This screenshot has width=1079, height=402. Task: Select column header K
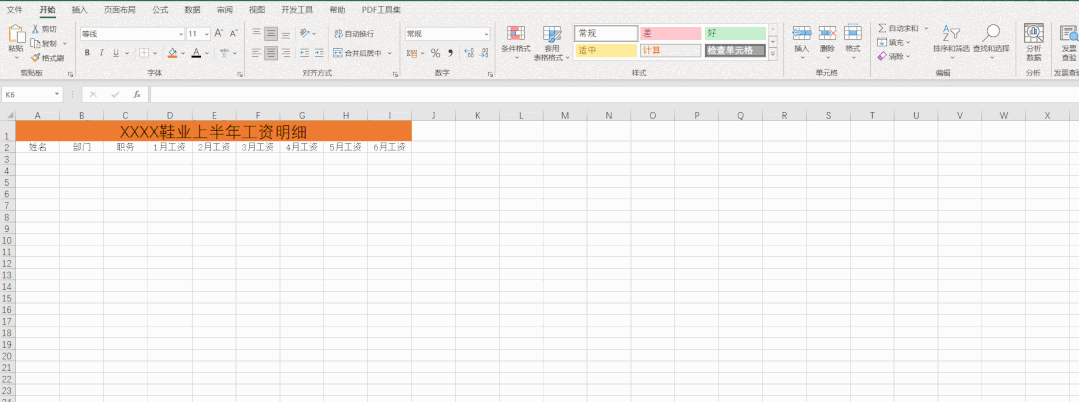click(477, 115)
